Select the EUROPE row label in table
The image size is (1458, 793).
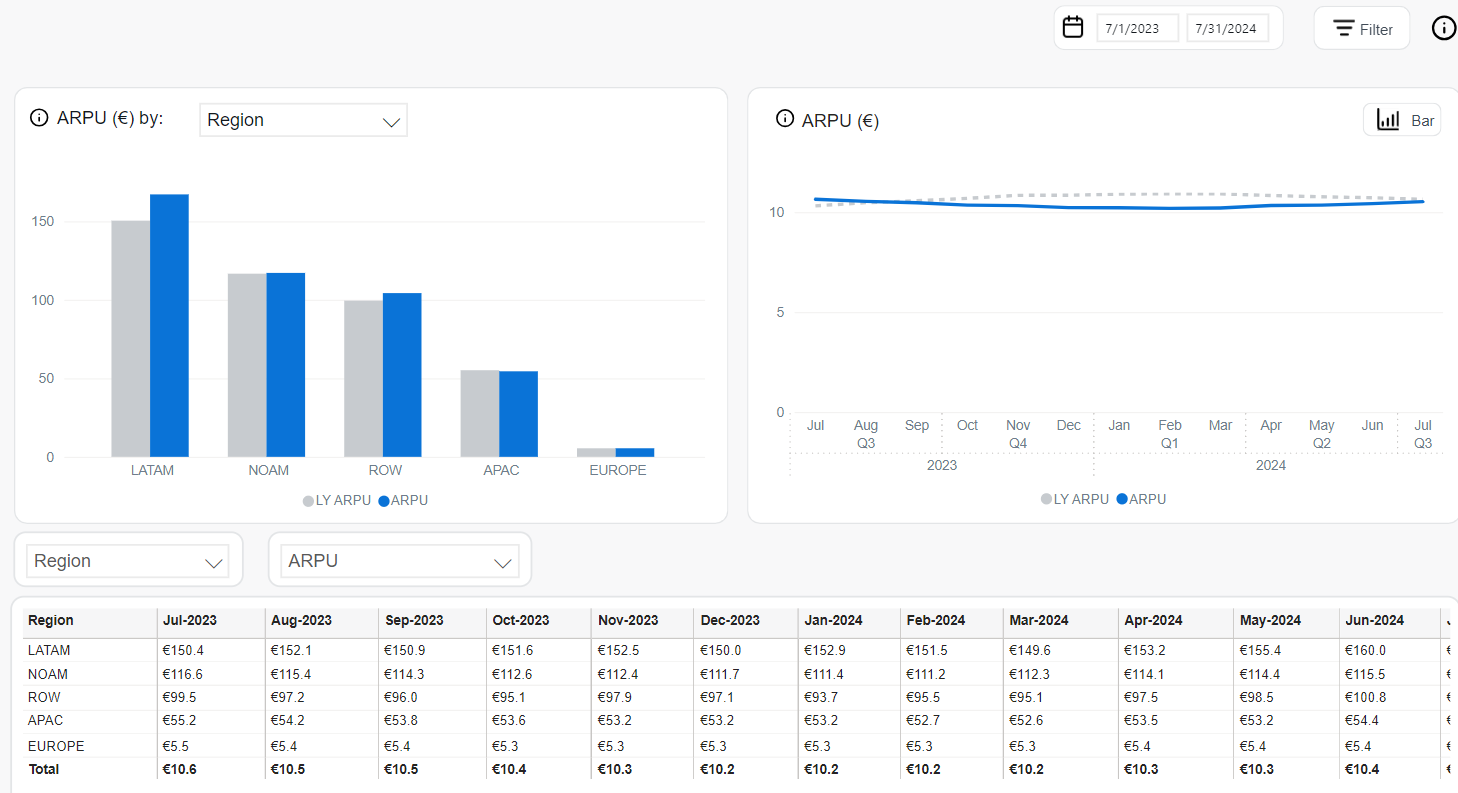(x=56, y=746)
